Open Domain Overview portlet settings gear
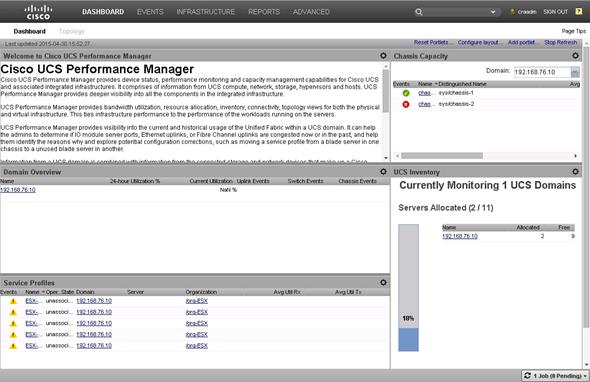The width and height of the screenshot is (590, 382). pyautogui.click(x=383, y=172)
